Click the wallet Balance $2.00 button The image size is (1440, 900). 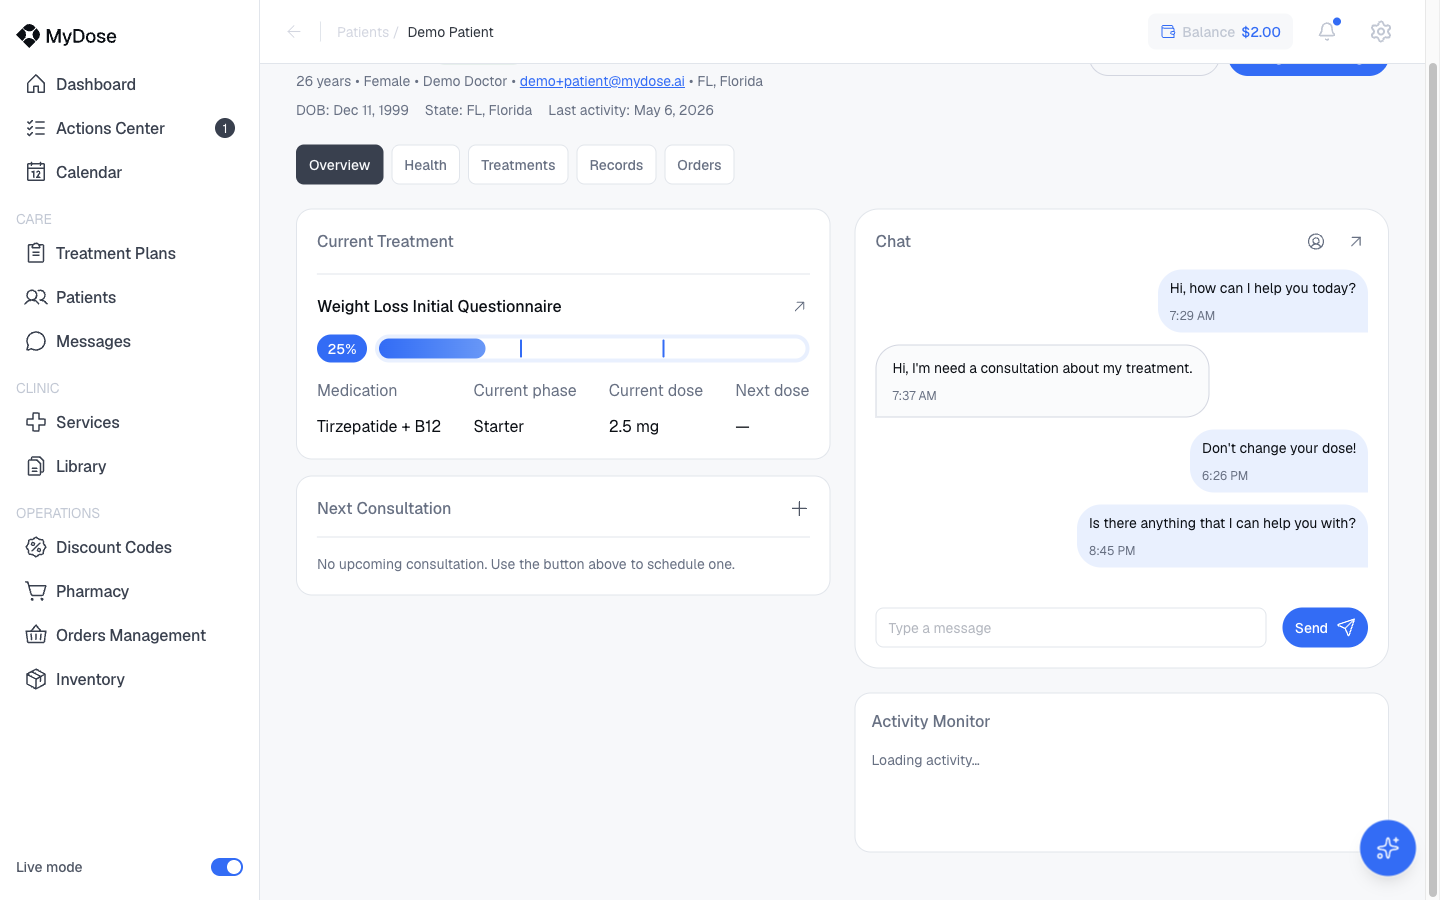[1220, 32]
